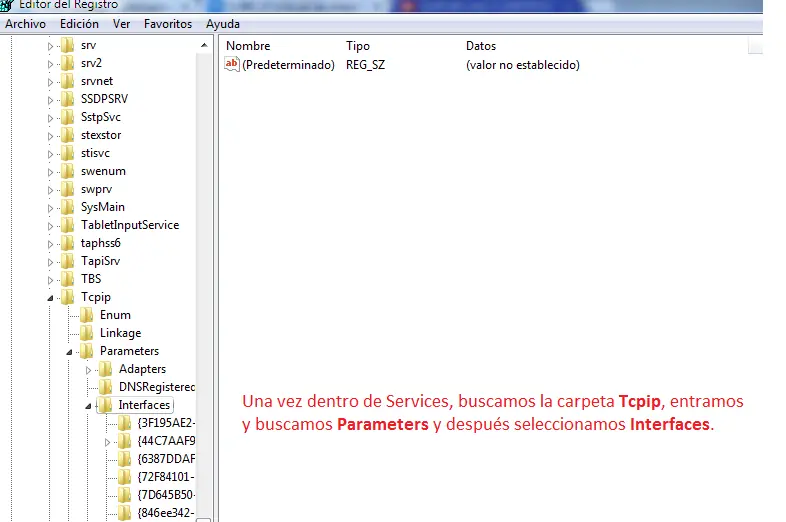
Task: Select the Linkage key label
Action: click(120, 333)
